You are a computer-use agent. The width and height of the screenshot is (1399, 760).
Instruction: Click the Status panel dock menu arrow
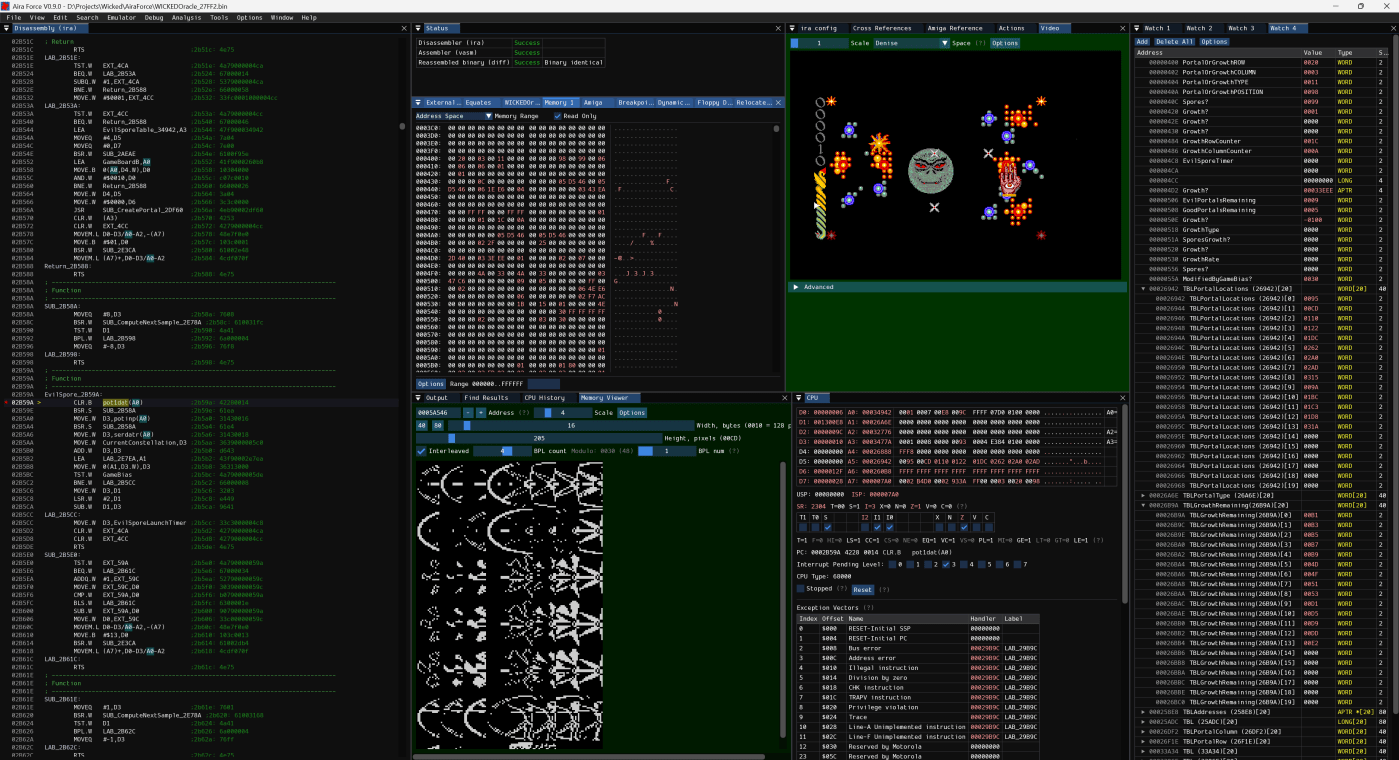click(419, 28)
